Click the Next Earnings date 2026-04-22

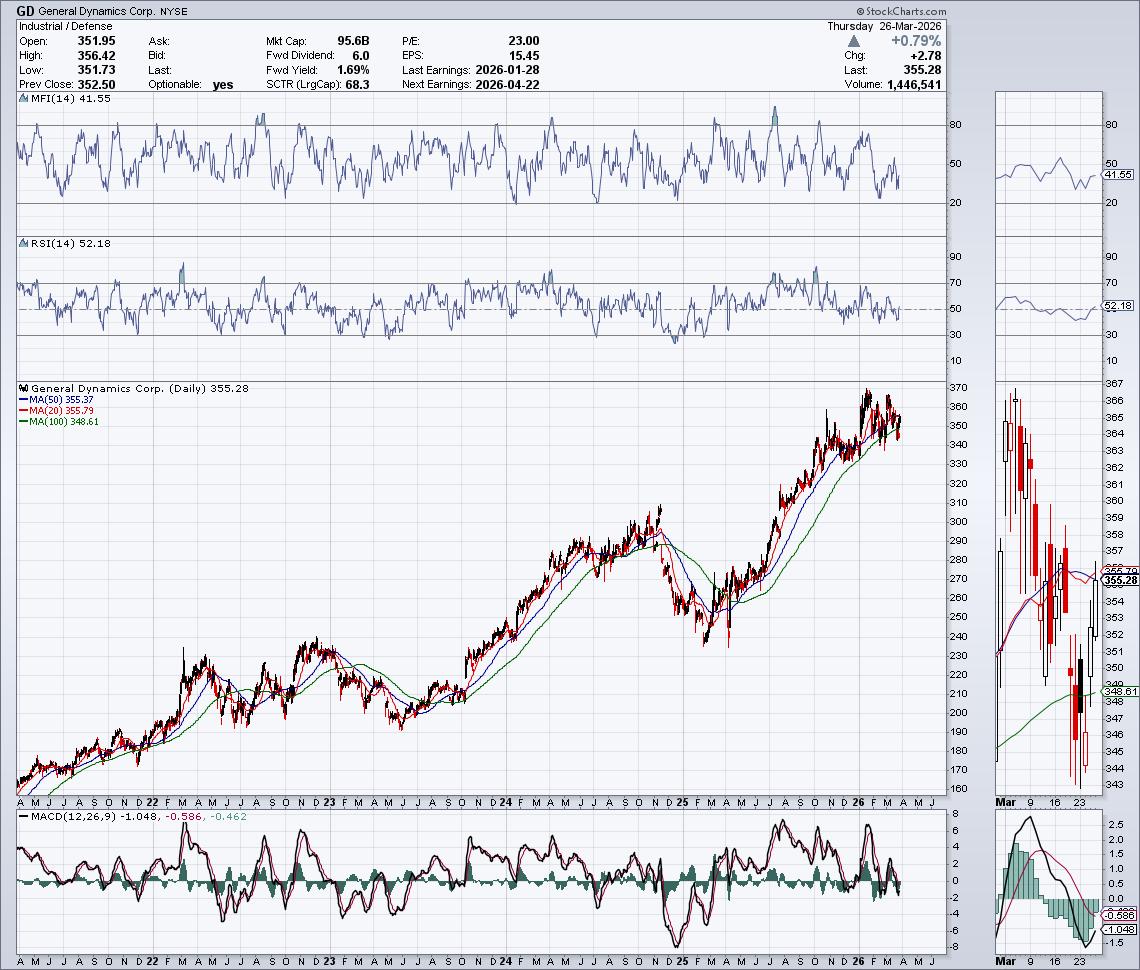tap(507, 84)
